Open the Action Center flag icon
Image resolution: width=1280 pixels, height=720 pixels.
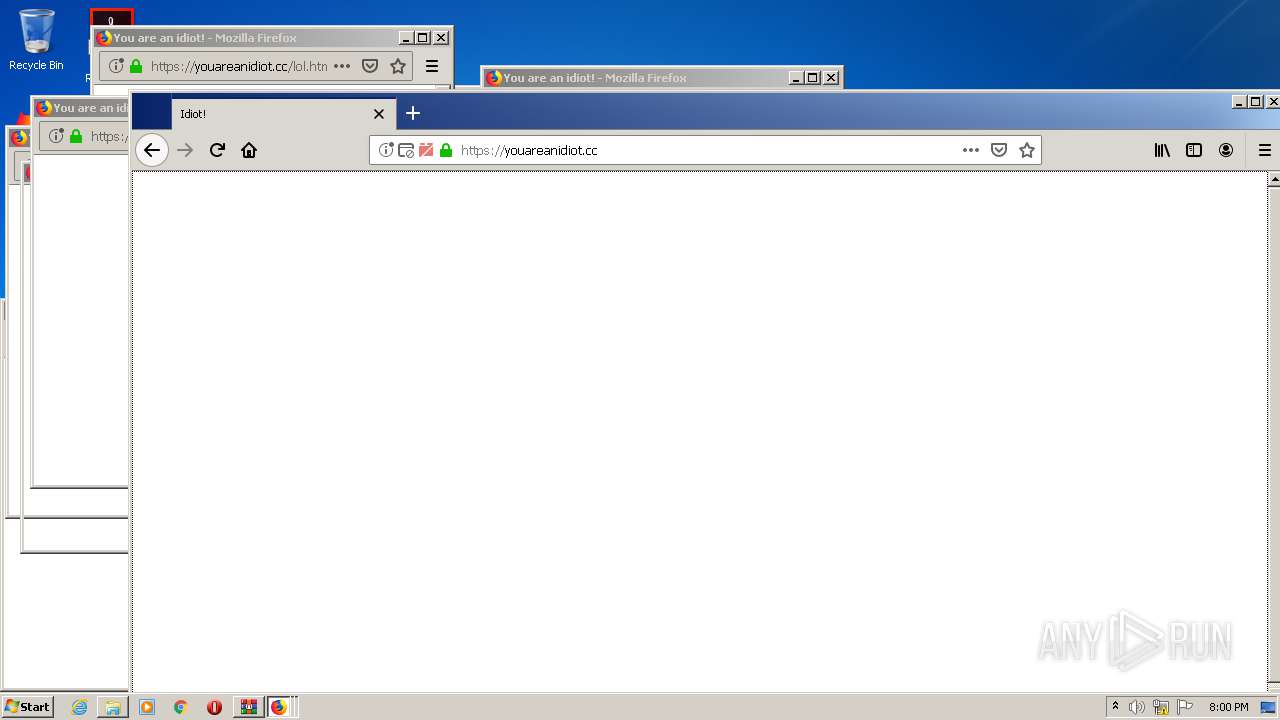1185,707
